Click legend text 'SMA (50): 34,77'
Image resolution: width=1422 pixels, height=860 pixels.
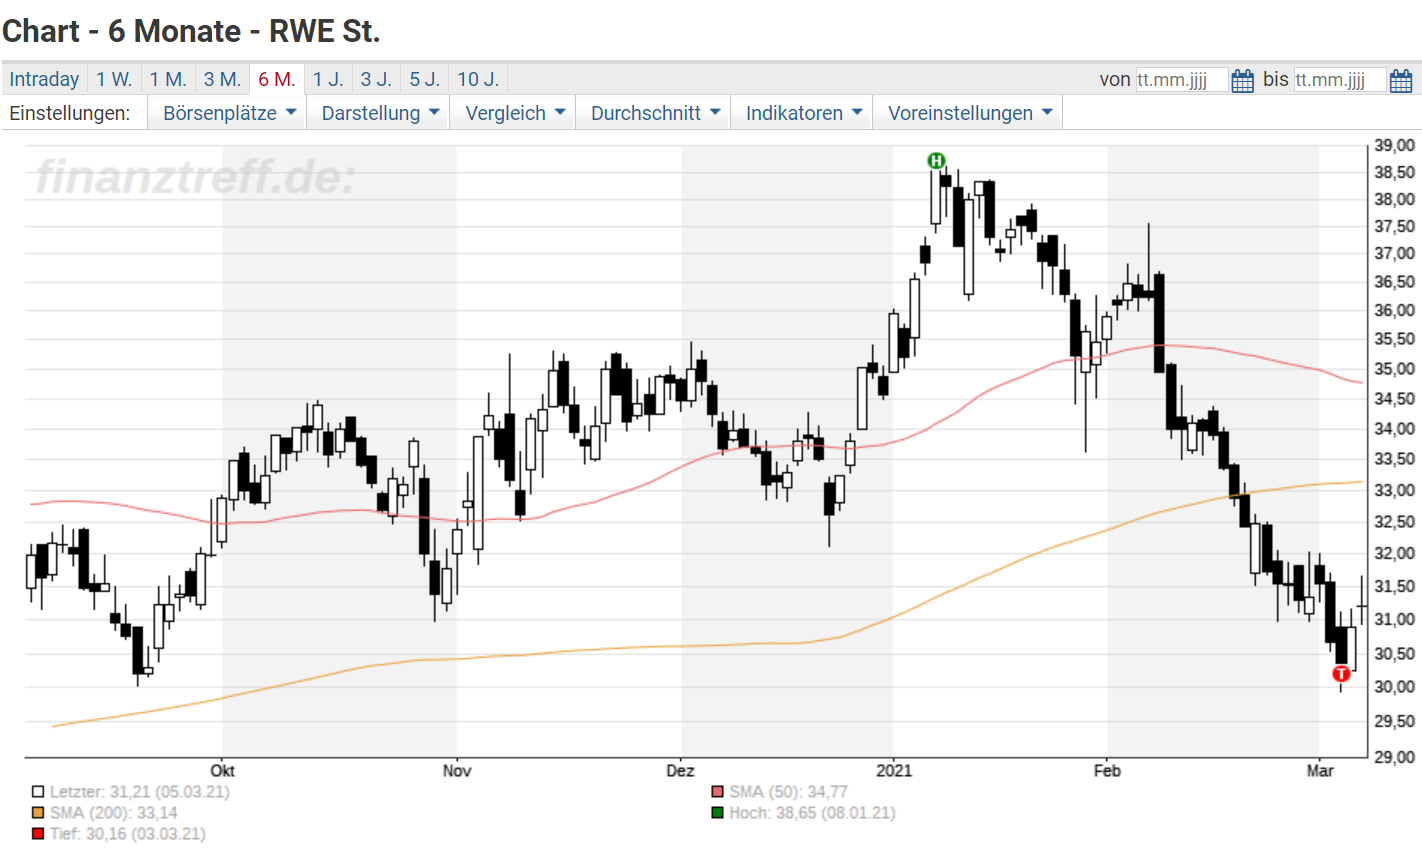[x=788, y=792]
